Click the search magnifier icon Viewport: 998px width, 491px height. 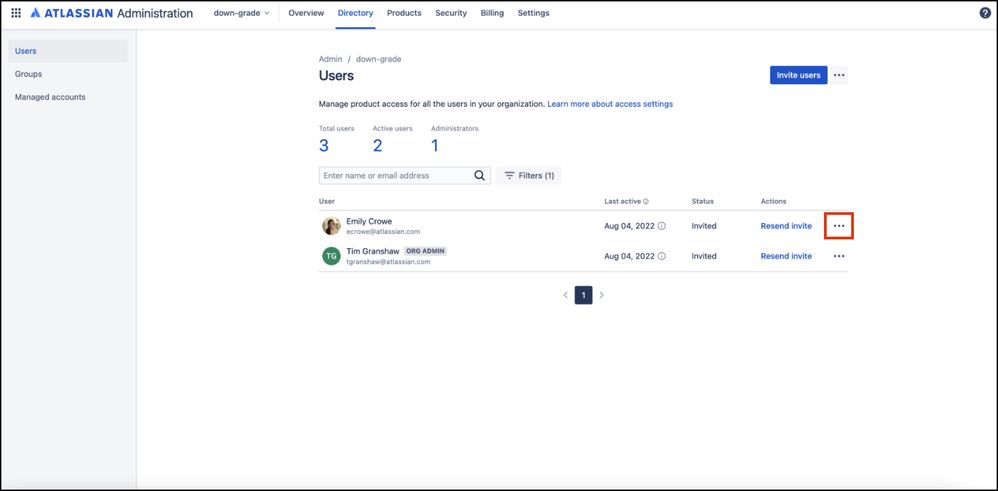[x=479, y=176]
